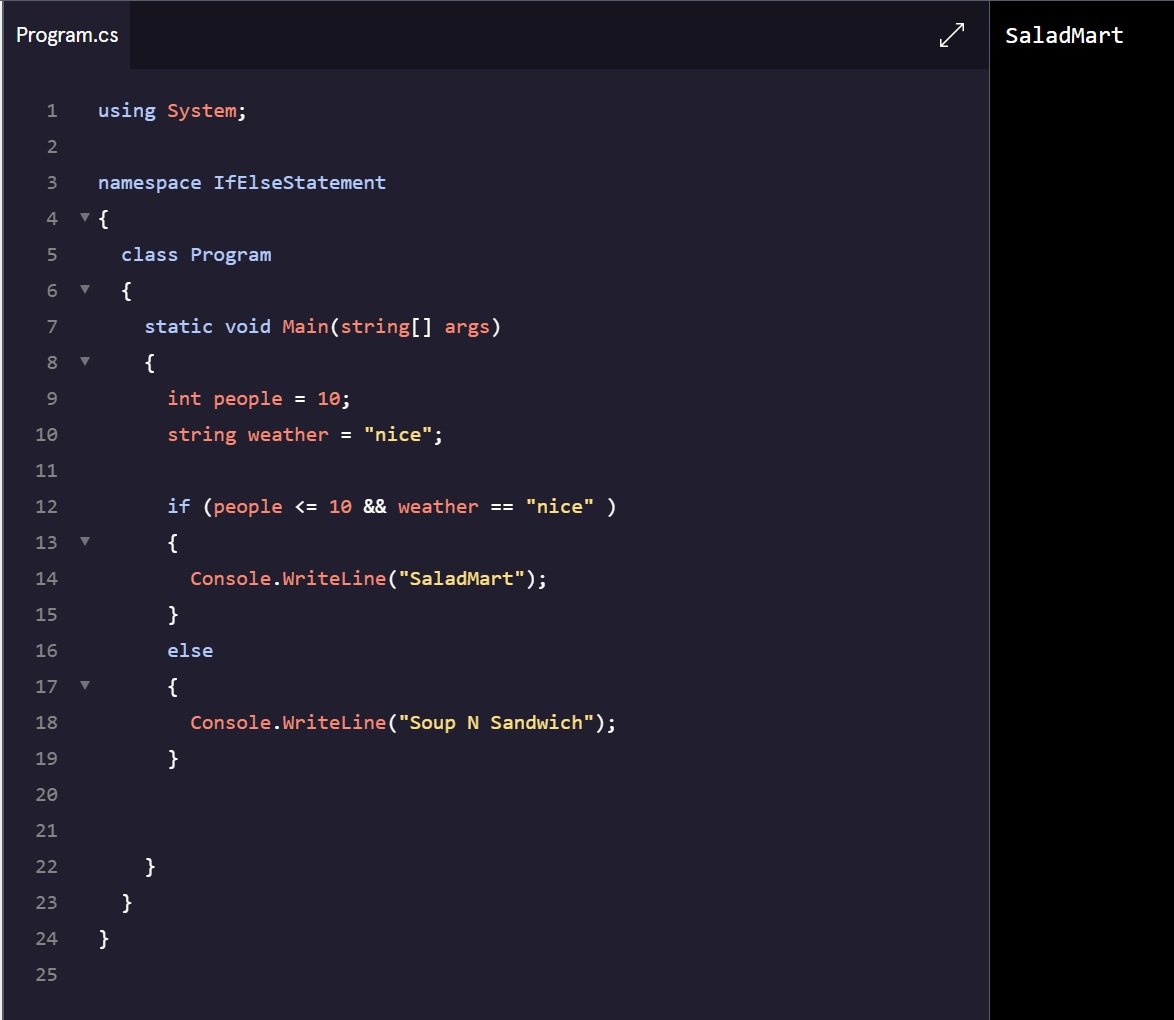Viewport: 1174px width, 1020px height.
Task: Collapse the namespace block at line 4
Action: point(85,217)
